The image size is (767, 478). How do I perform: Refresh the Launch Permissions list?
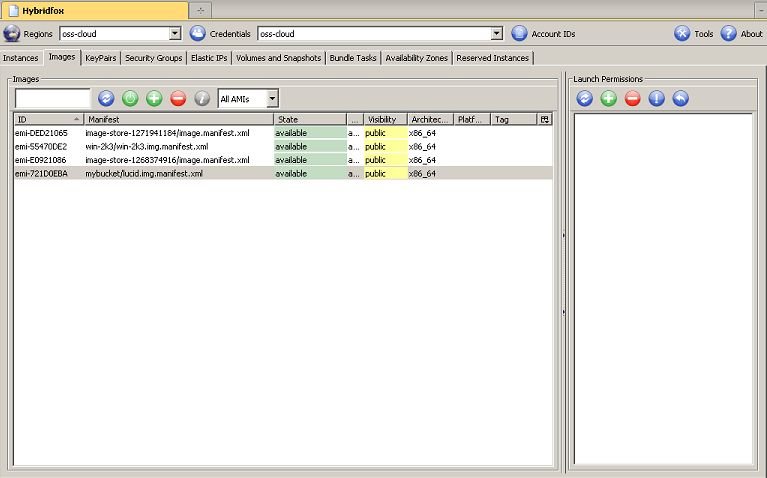click(x=585, y=98)
